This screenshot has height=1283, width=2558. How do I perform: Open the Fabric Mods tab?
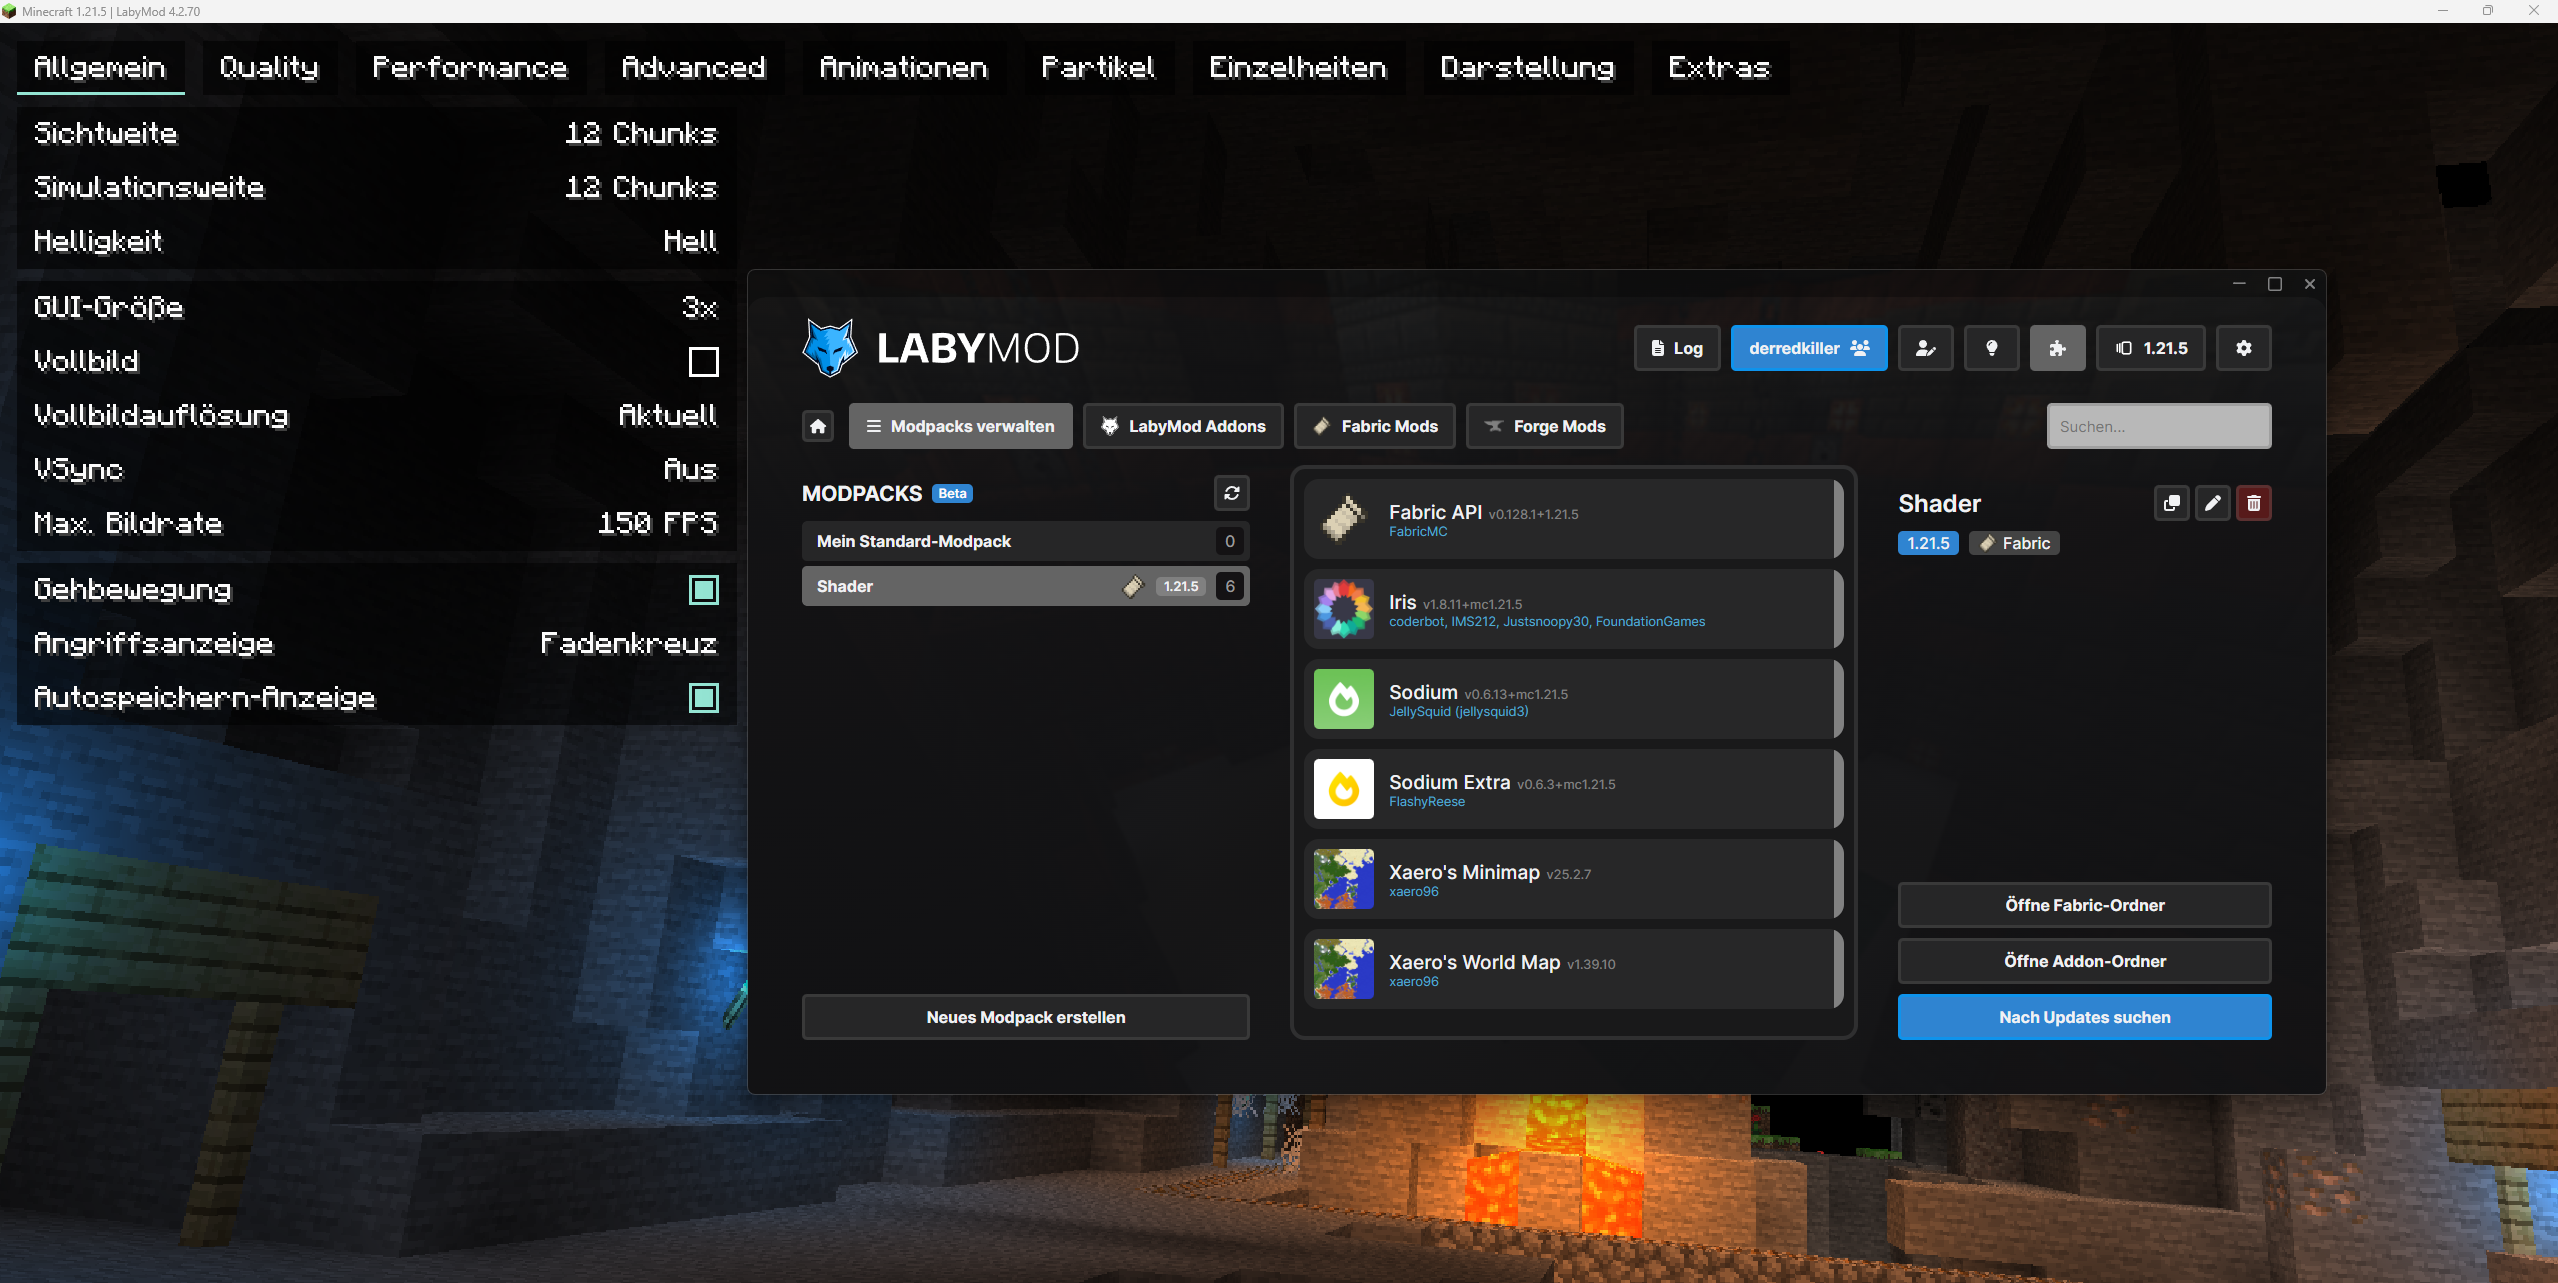pos(1375,427)
